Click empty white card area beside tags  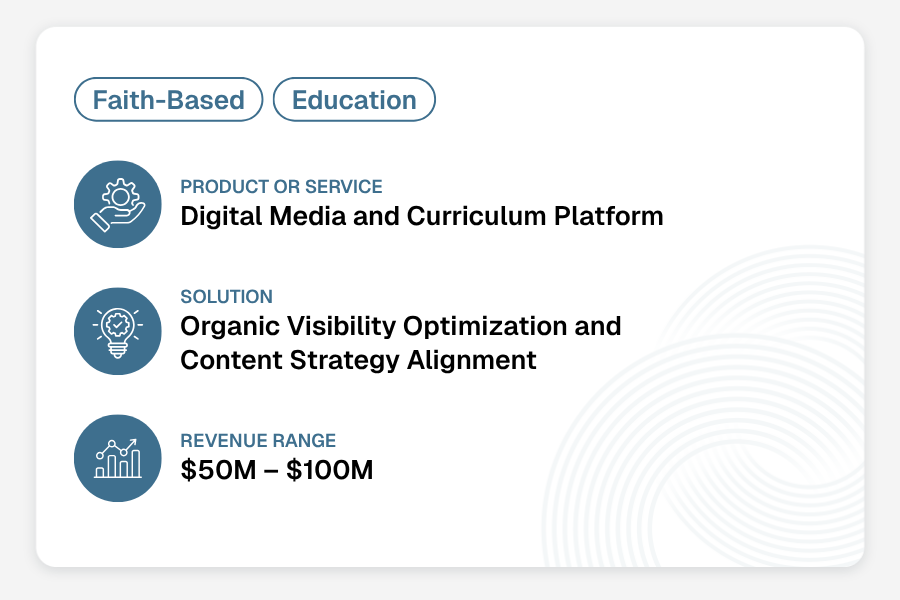631,99
